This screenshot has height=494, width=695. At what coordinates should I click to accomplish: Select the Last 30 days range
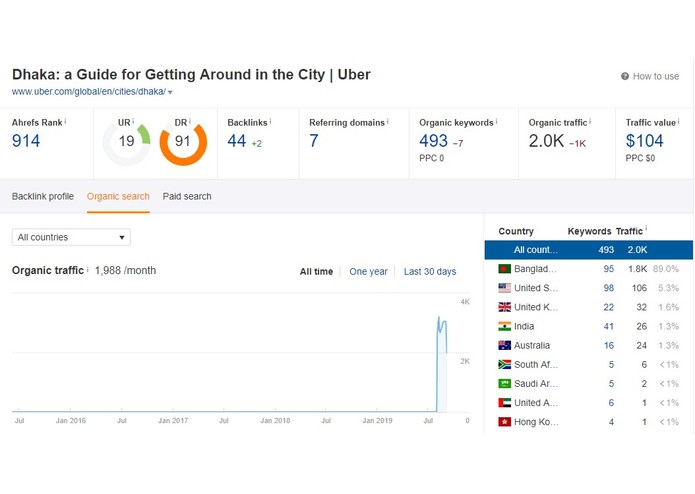[x=430, y=272]
